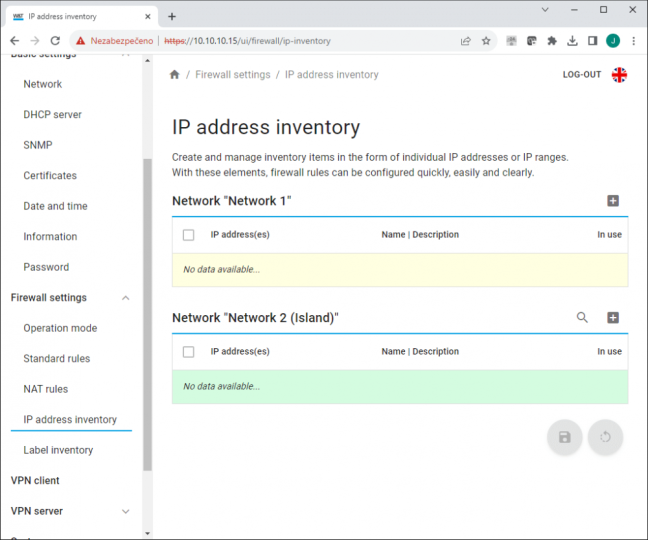Viewport: 648px width, 540px height.
Task: Click the reset changes circular arrow button
Action: pyautogui.click(x=605, y=437)
